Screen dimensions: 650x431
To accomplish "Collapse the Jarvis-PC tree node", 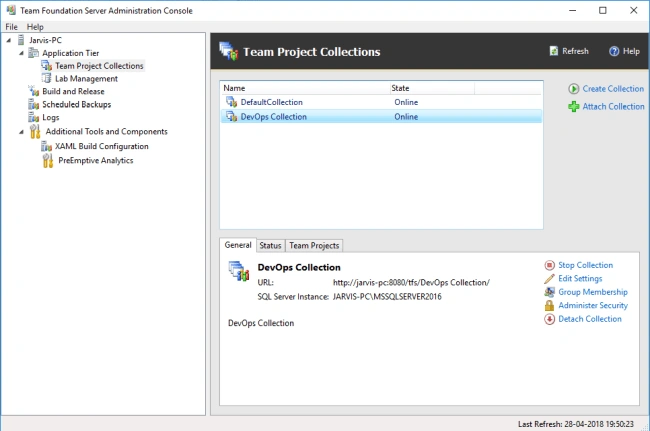I will click(8, 40).
